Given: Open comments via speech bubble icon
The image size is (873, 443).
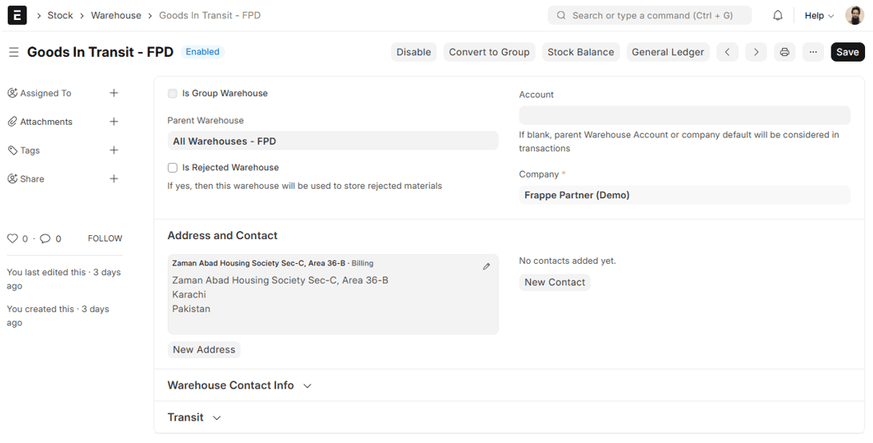Looking at the screenshot, I should coord(45,238).
